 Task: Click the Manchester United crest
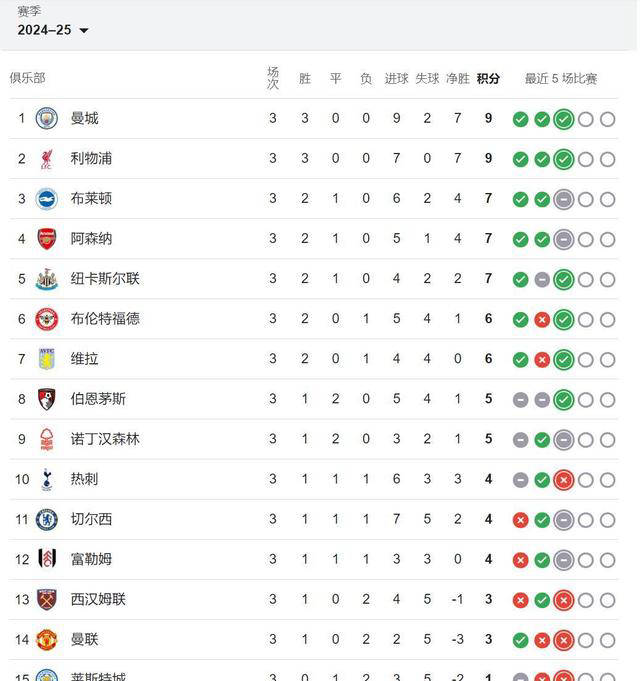click(46, 640)
